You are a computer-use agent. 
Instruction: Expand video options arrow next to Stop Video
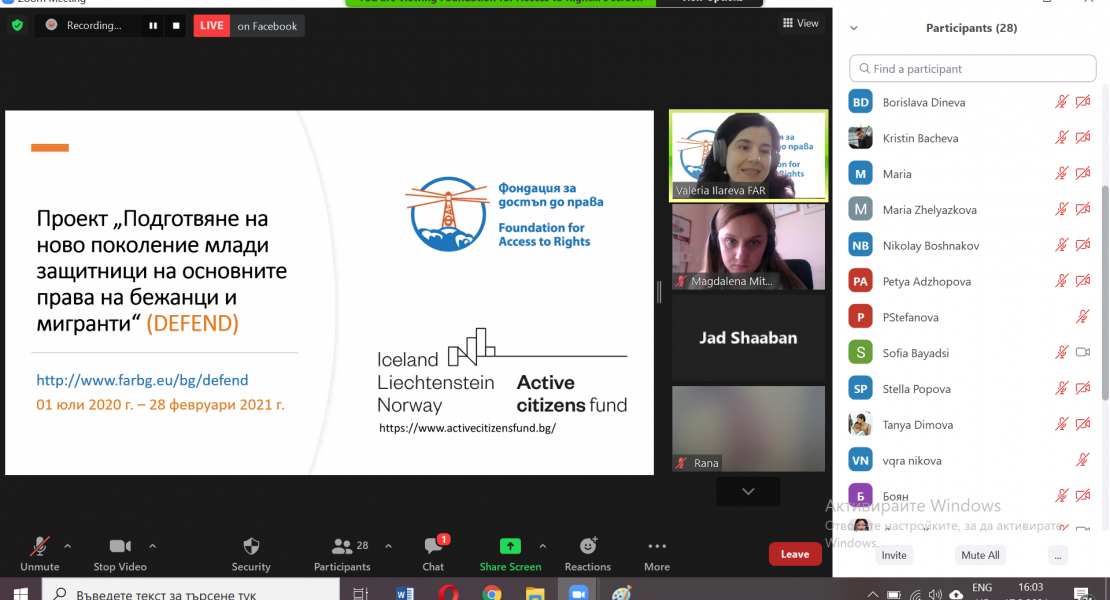pyautogui.click(x=152, y=546)
